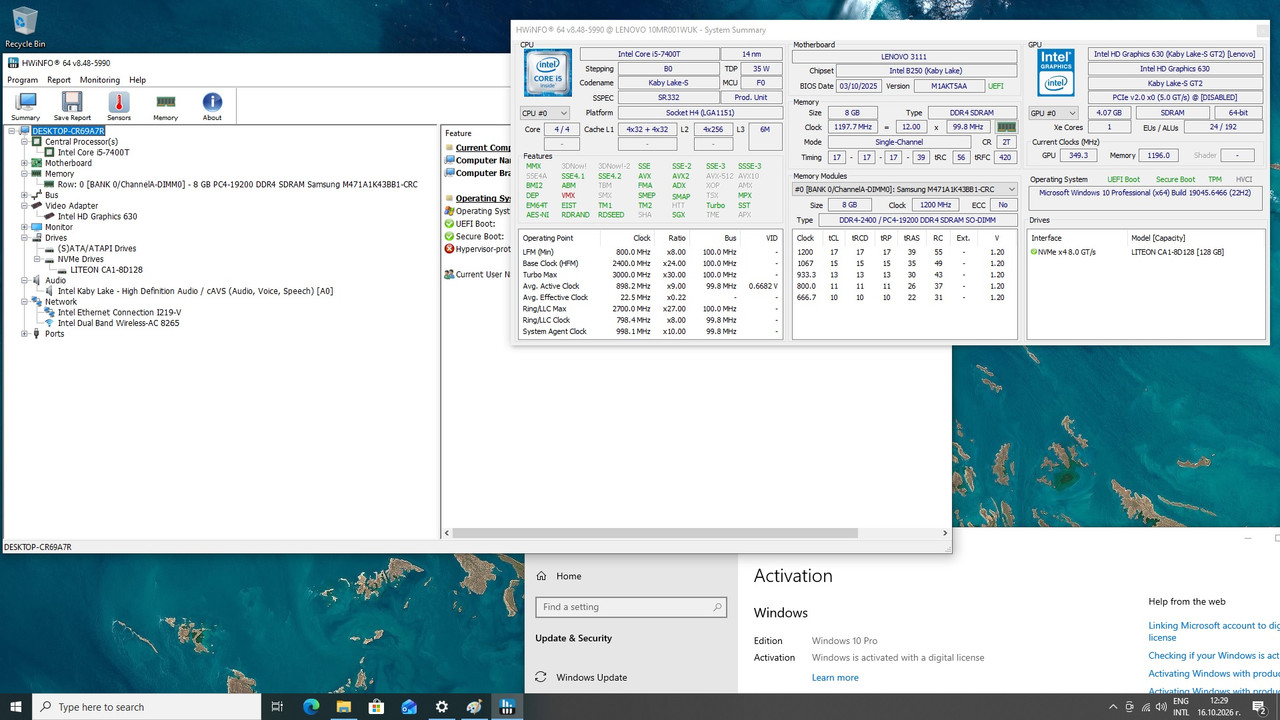Screen dimensions: 1280x720
Task: Open the Sensors thermometer icon
Action: [118, 106]
